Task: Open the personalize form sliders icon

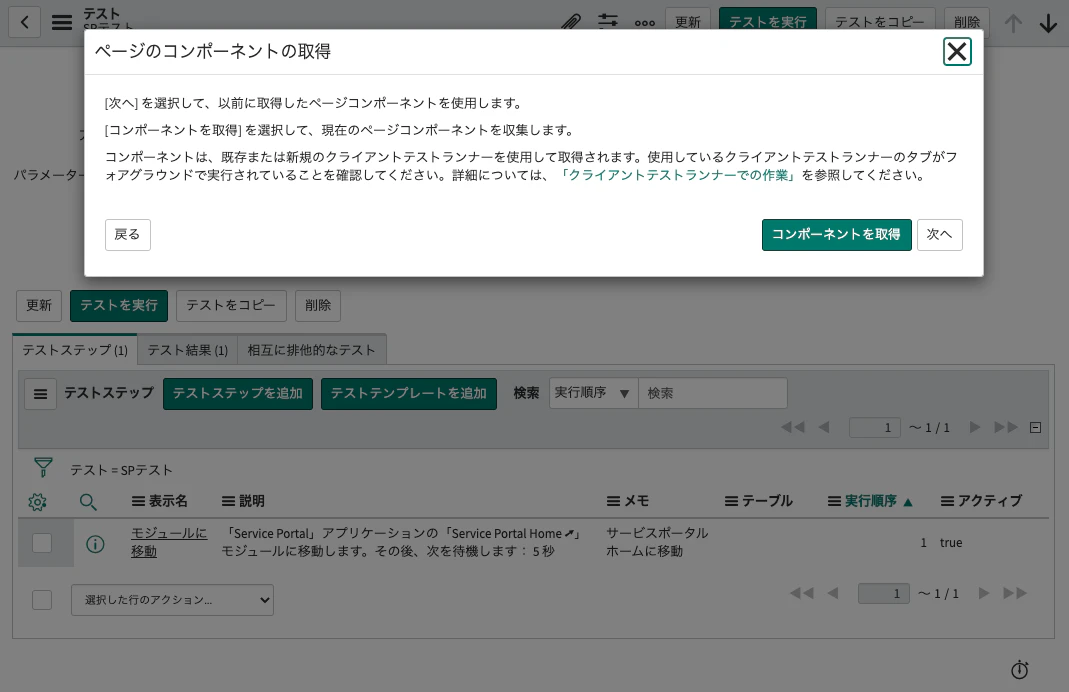Action: click(x=607, y=21)
